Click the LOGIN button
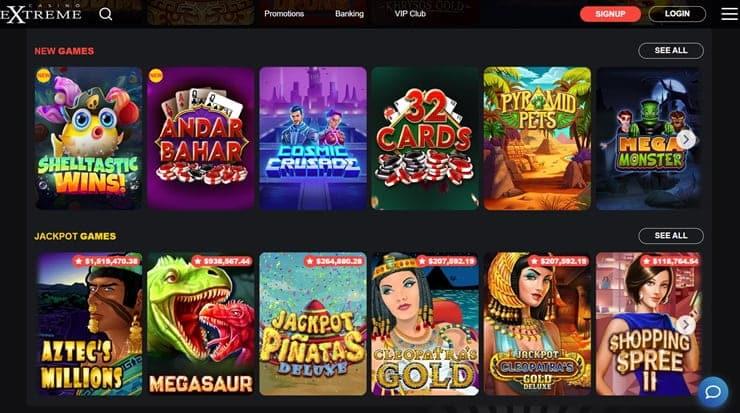The height and width of the screenshot is (413, 740). coord(677,14)
